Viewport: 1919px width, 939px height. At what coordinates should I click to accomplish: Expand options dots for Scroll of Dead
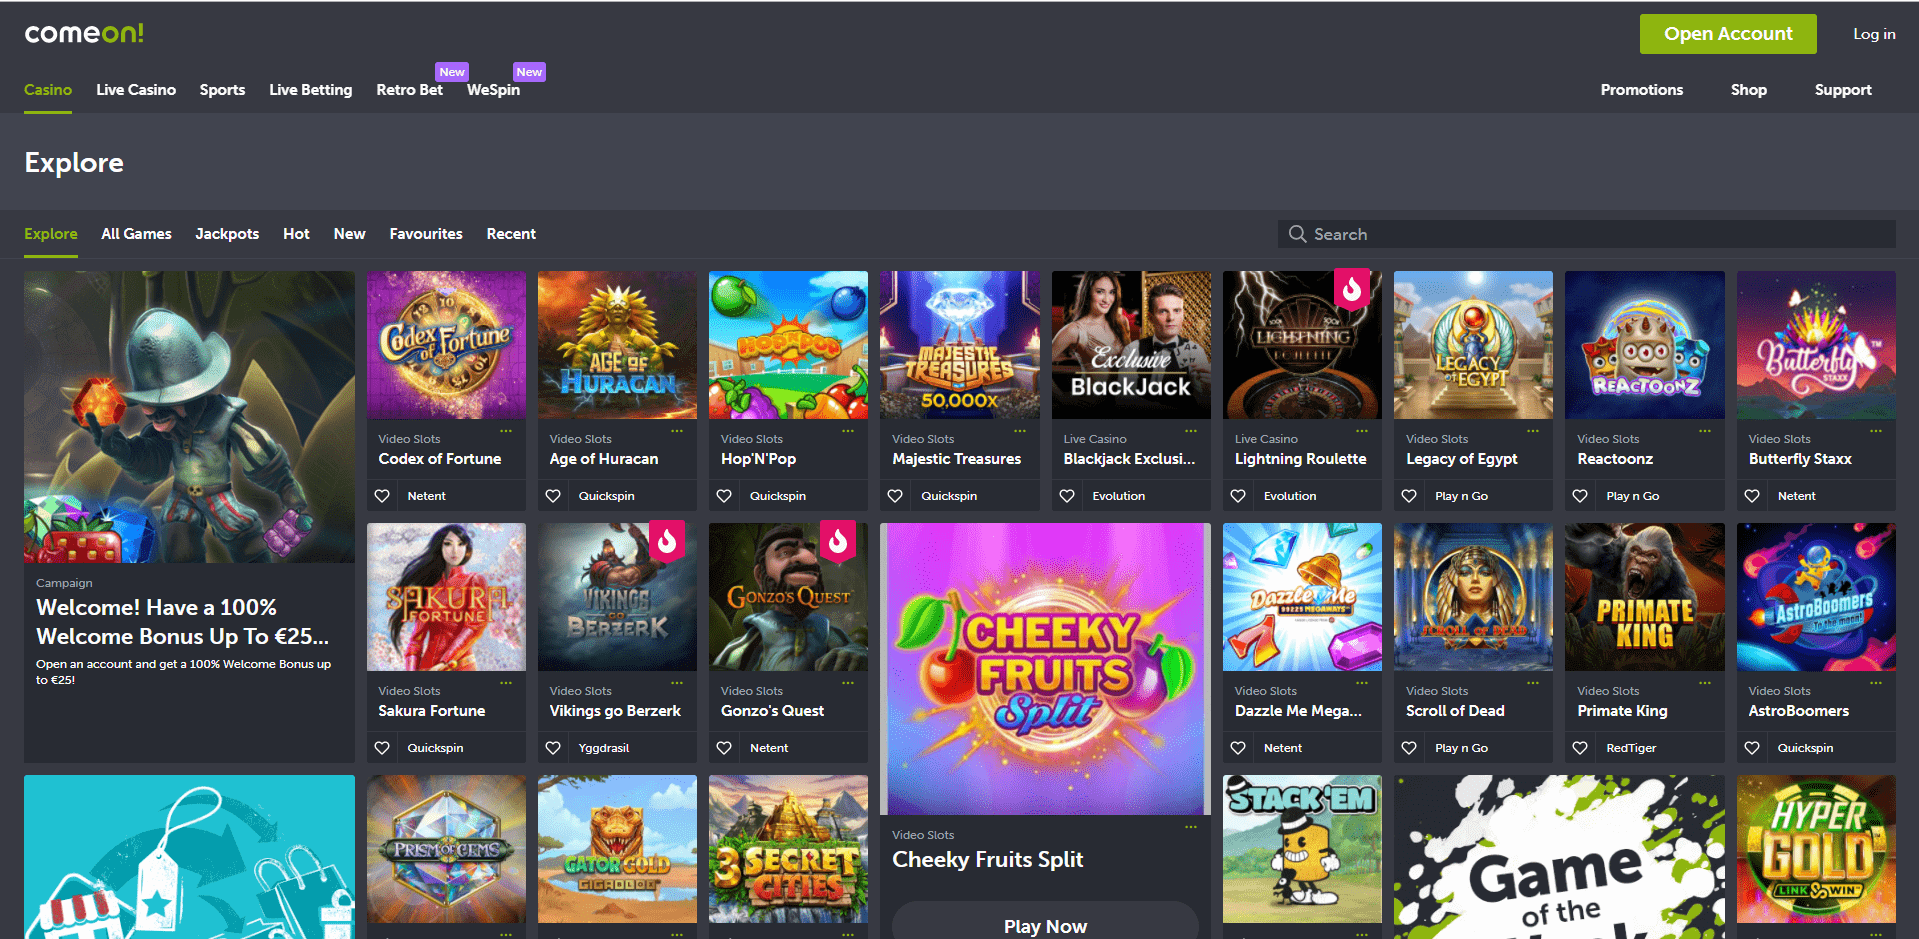pos(1533,683)
